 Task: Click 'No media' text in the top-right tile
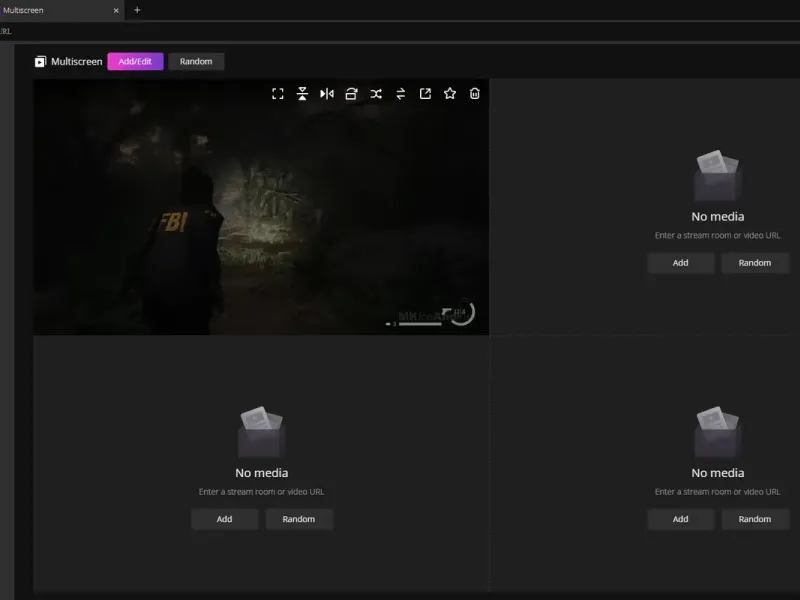pos(717,216)
